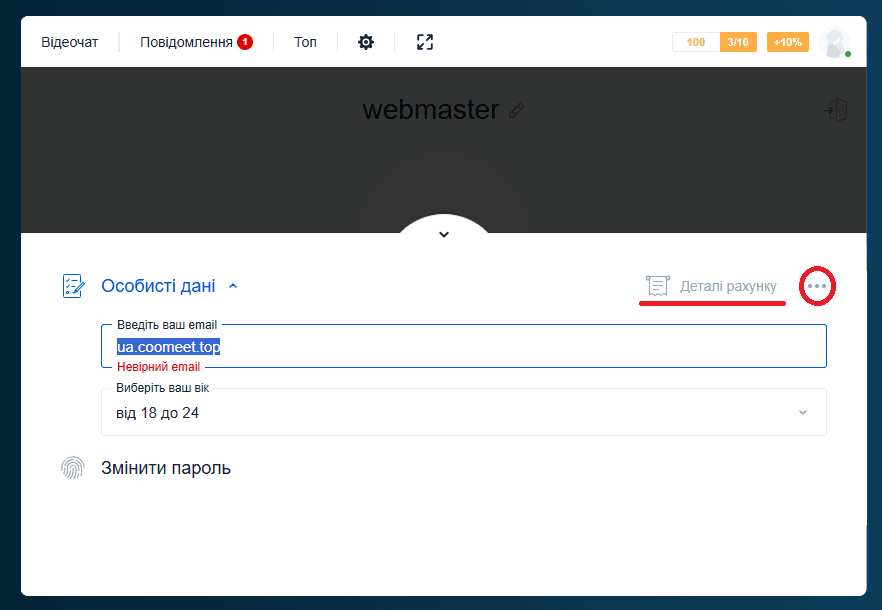Click the logout door icon
Image resolution: width=882 pixels, height=610 pixels.
click(836, 110)
